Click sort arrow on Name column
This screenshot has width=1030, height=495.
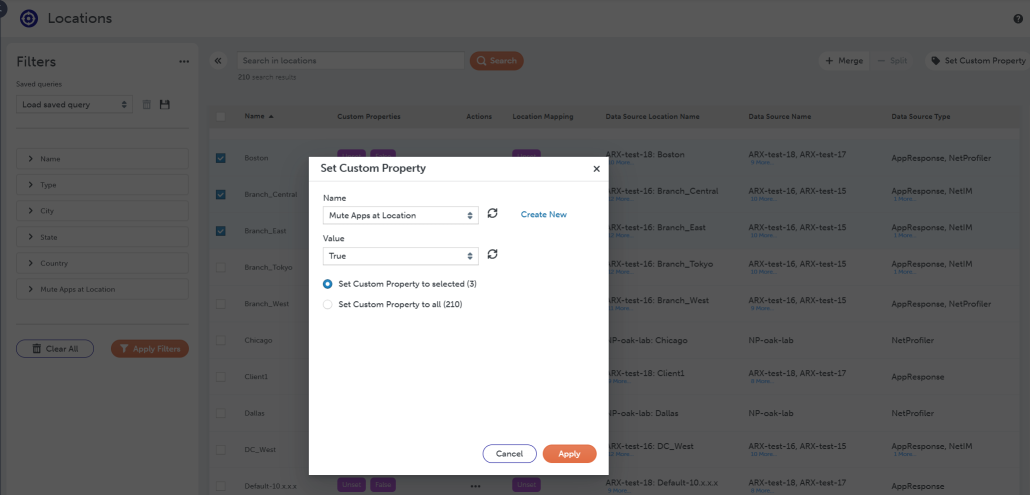coord(271,116)
